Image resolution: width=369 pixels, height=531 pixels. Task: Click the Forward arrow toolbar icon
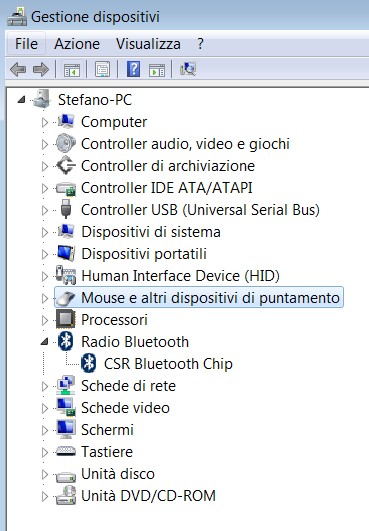(41, 70)
